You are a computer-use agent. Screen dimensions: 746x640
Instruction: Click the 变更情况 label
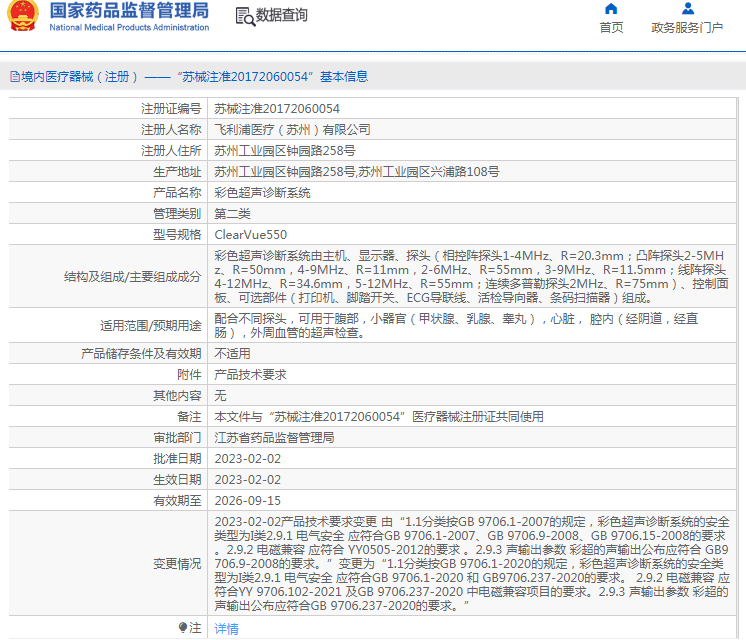click(x=177, y=564)
